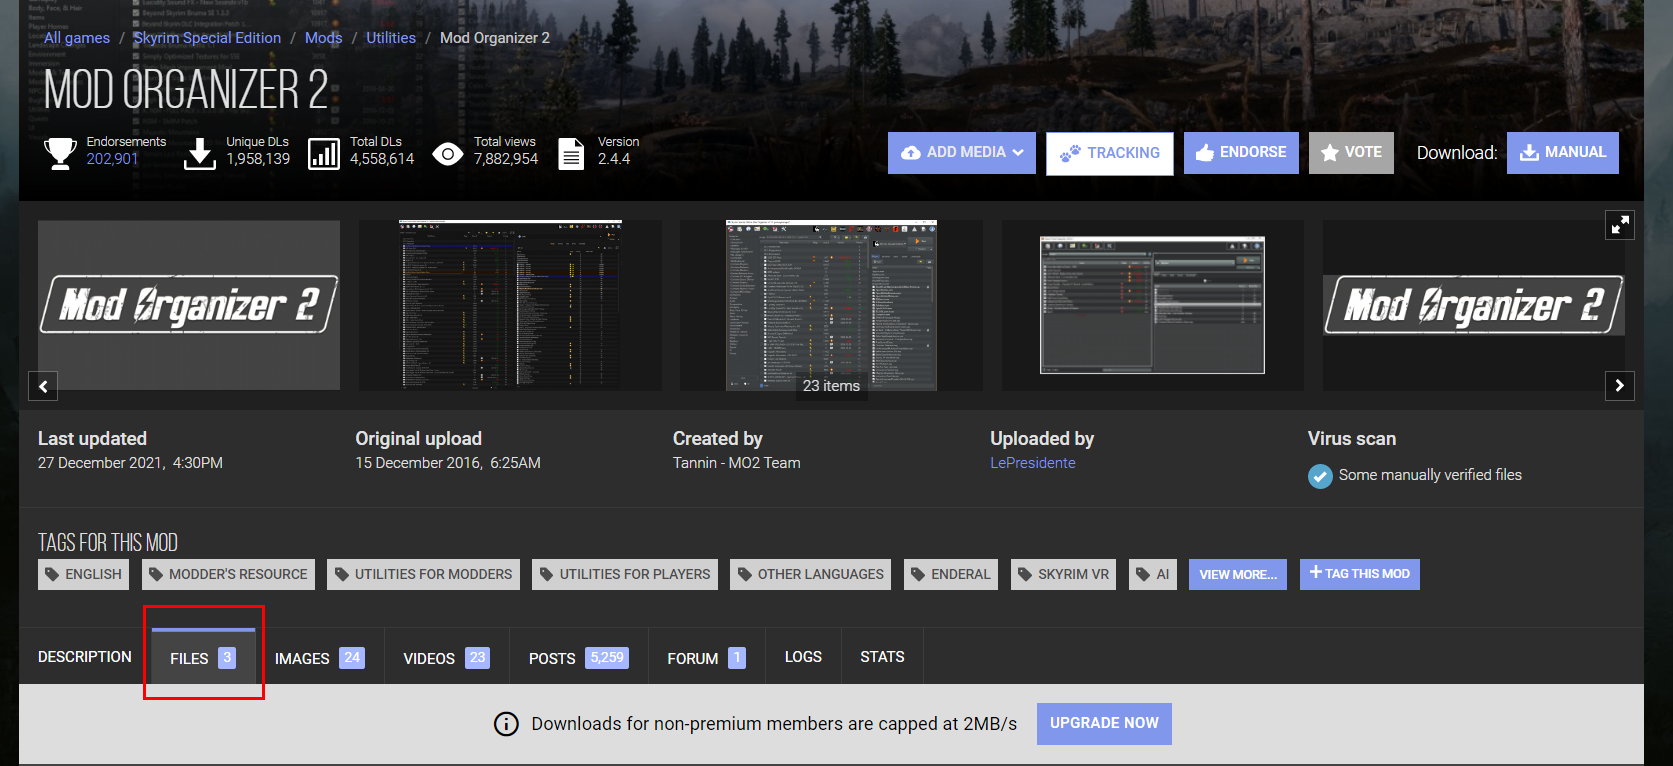The image size is (1673, 766).
Task: Select the Skyrim VR tag
Action: tap(1064, 574)
